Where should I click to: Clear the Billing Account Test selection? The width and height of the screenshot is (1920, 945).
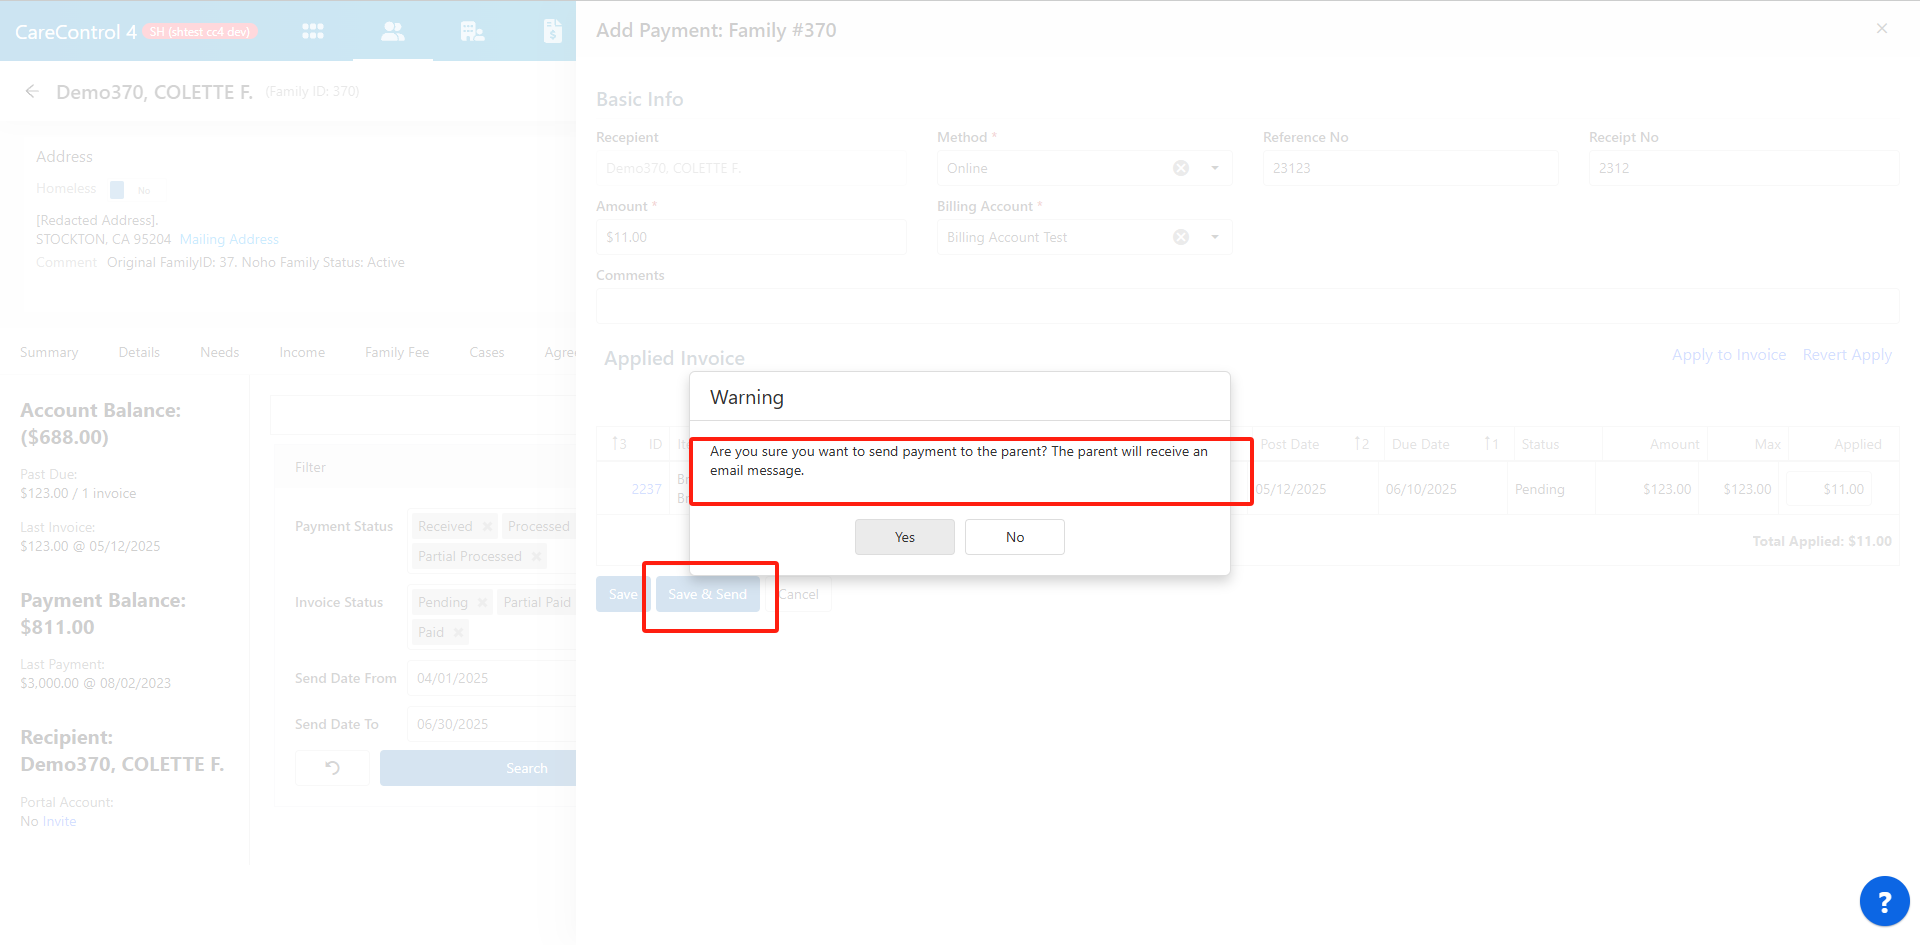1181,237
